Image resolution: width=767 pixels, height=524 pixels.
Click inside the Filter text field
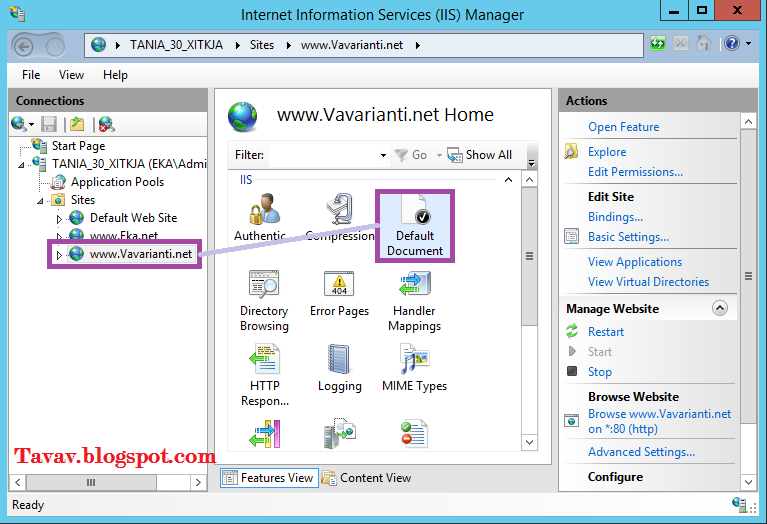[323, 156]
